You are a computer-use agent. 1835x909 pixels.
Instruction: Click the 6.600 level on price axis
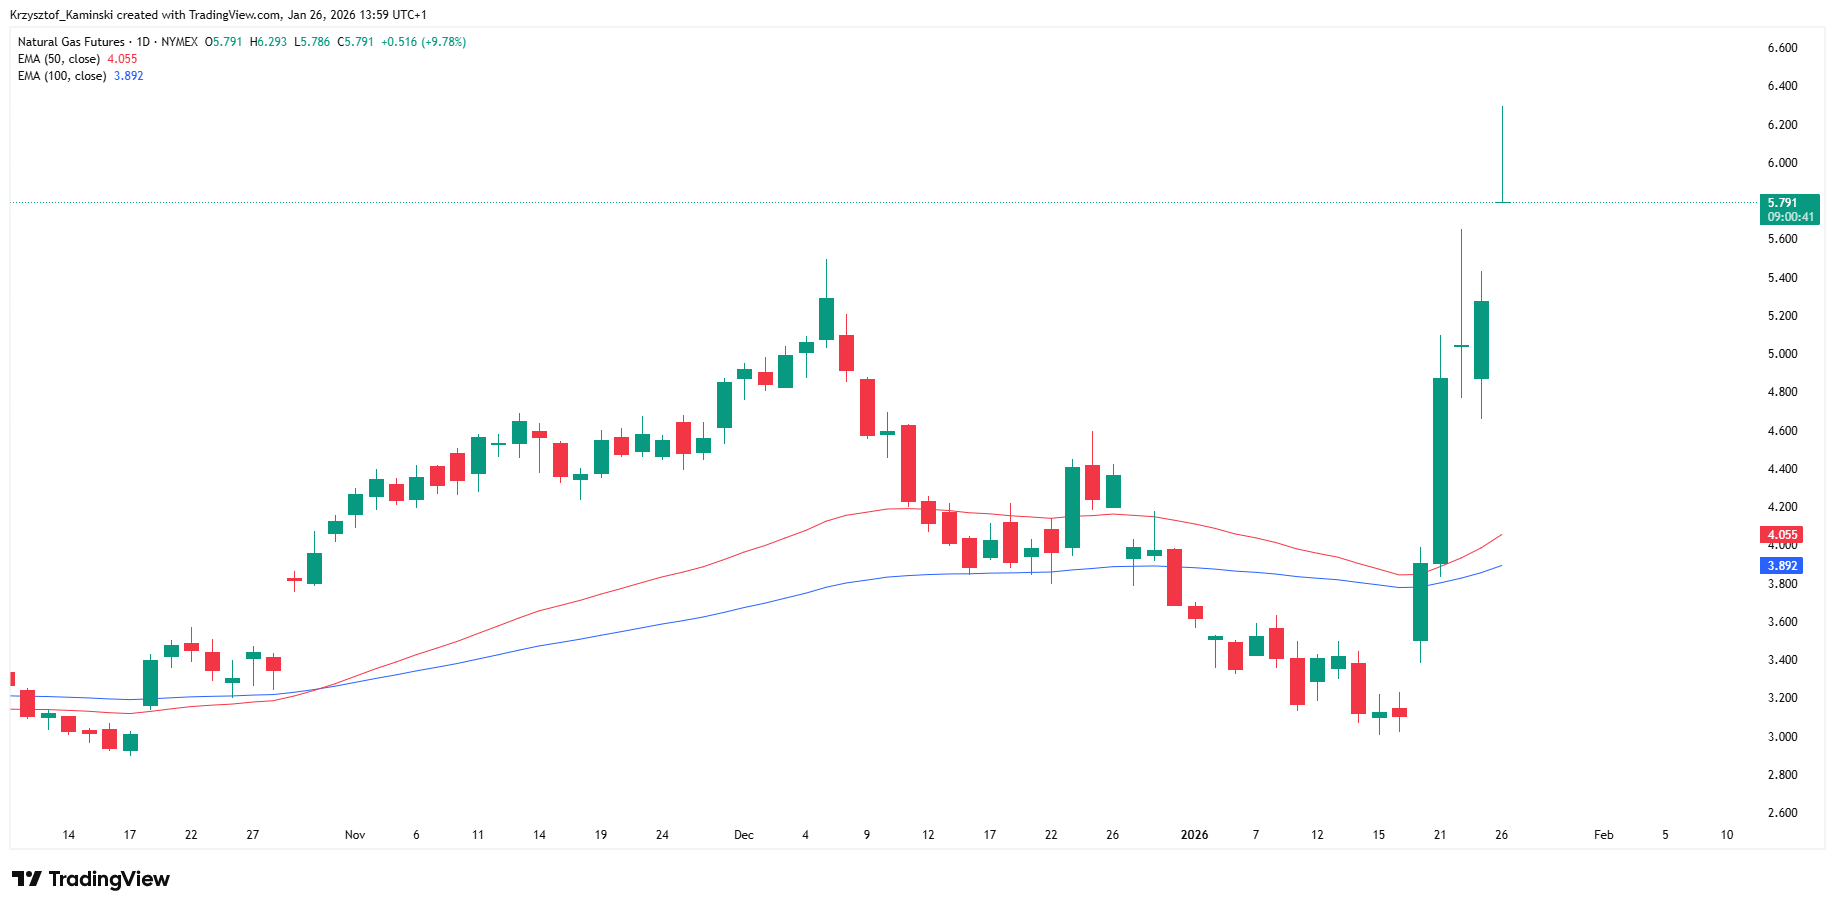coord(1782,48)
